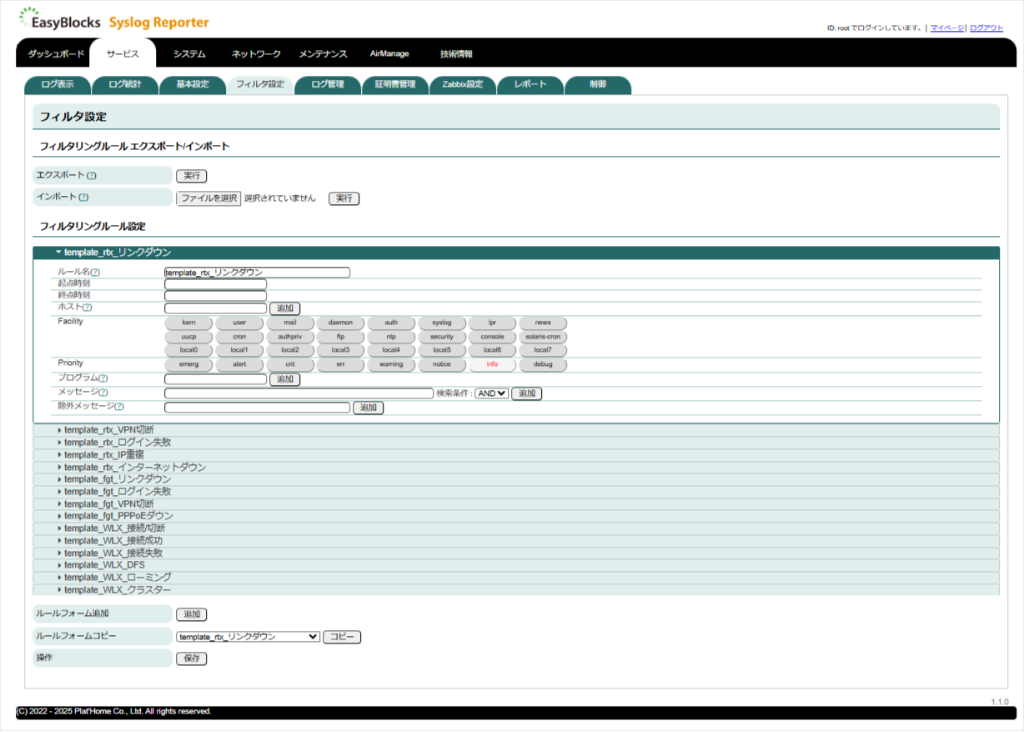Open the help icon next to エクスポート
This screenshot has width=1025, height=732.
point(92,176)
